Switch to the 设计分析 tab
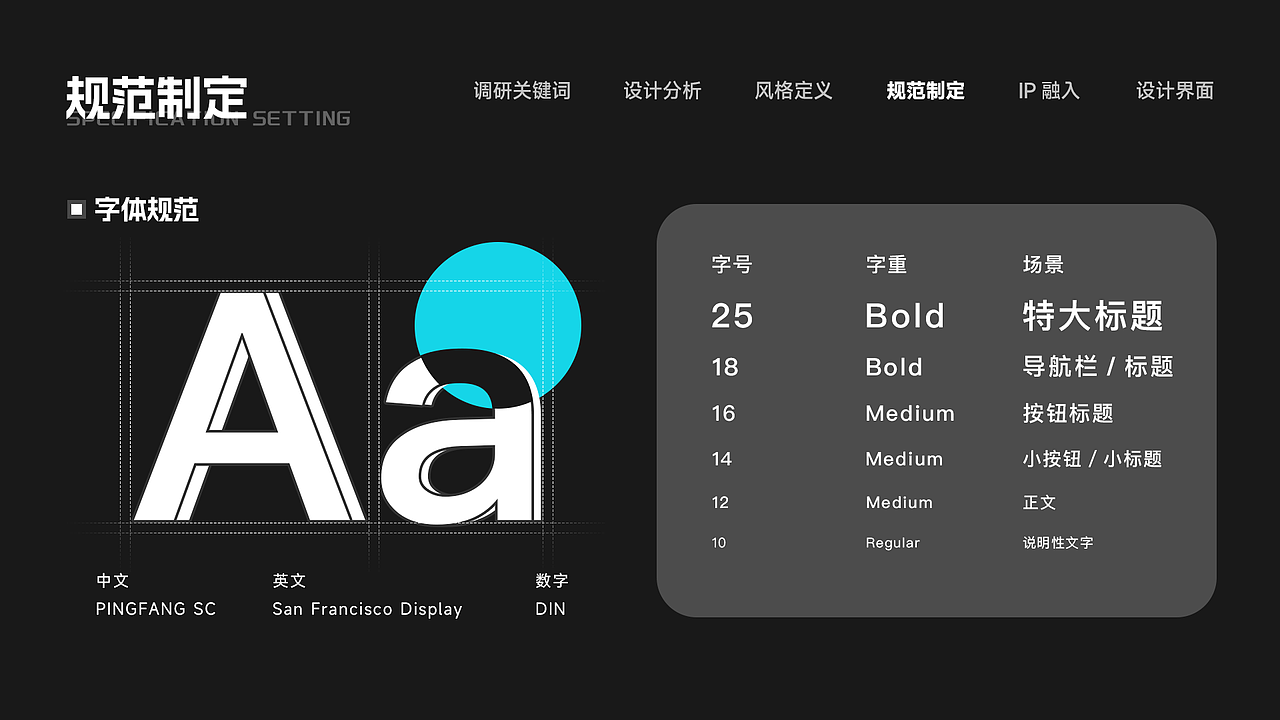Viewport: 1280px width, 720px height. [x=662, y=91]
